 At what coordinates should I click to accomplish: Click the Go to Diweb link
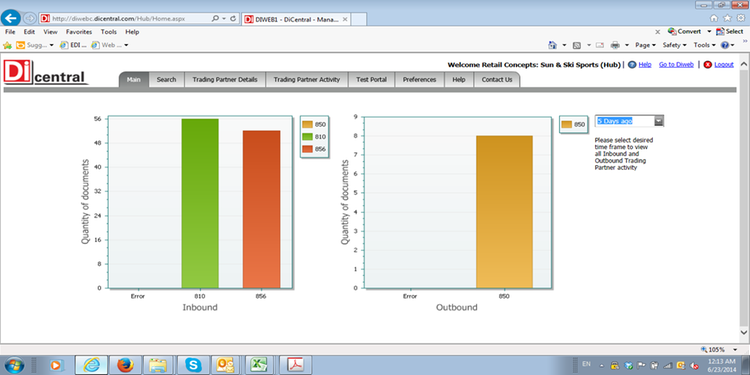click(676, 65)
